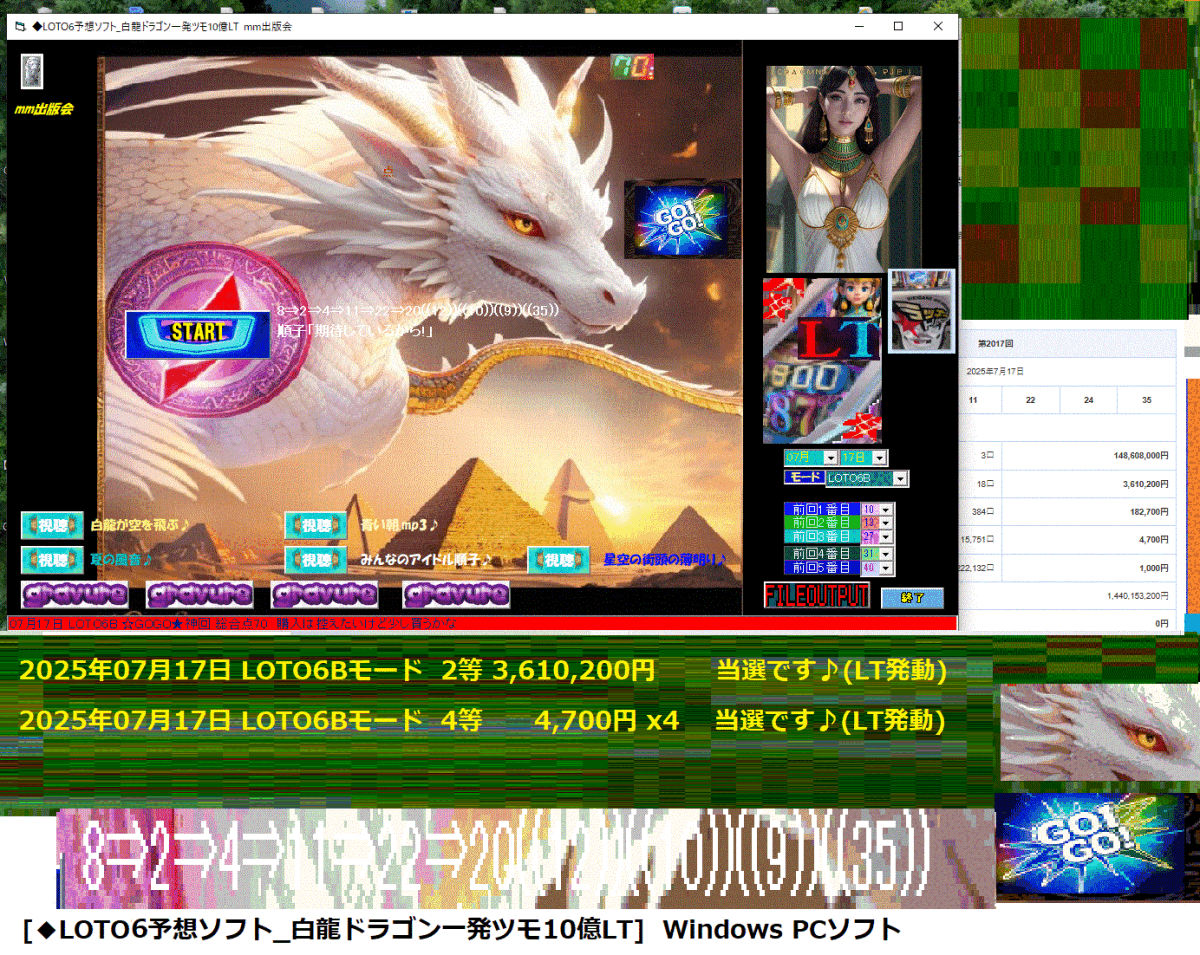Click the 白龍が空を飛ぶ♪ song title
This screenshot has width=1200, height=955.
point(140,524)
